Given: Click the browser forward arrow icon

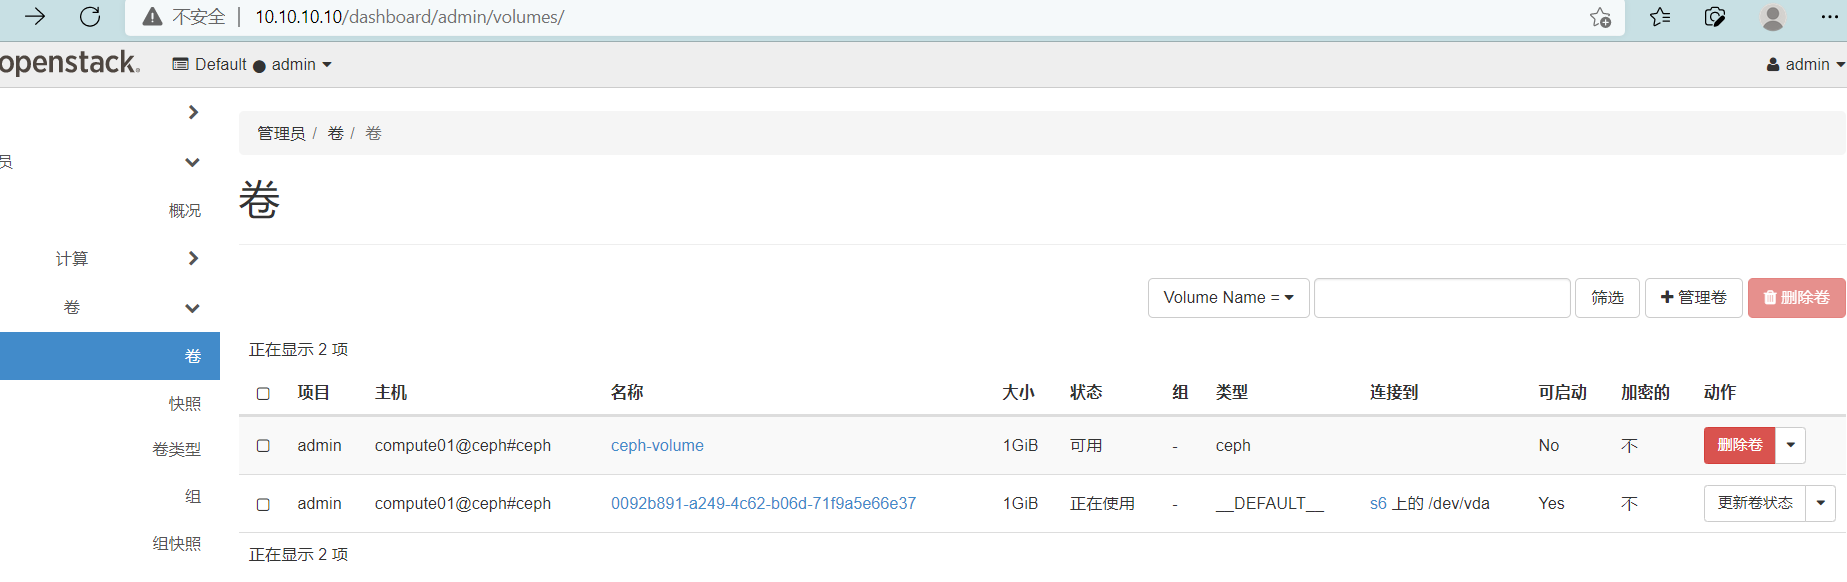Looking at the screenshot, I should coord(35,17).
